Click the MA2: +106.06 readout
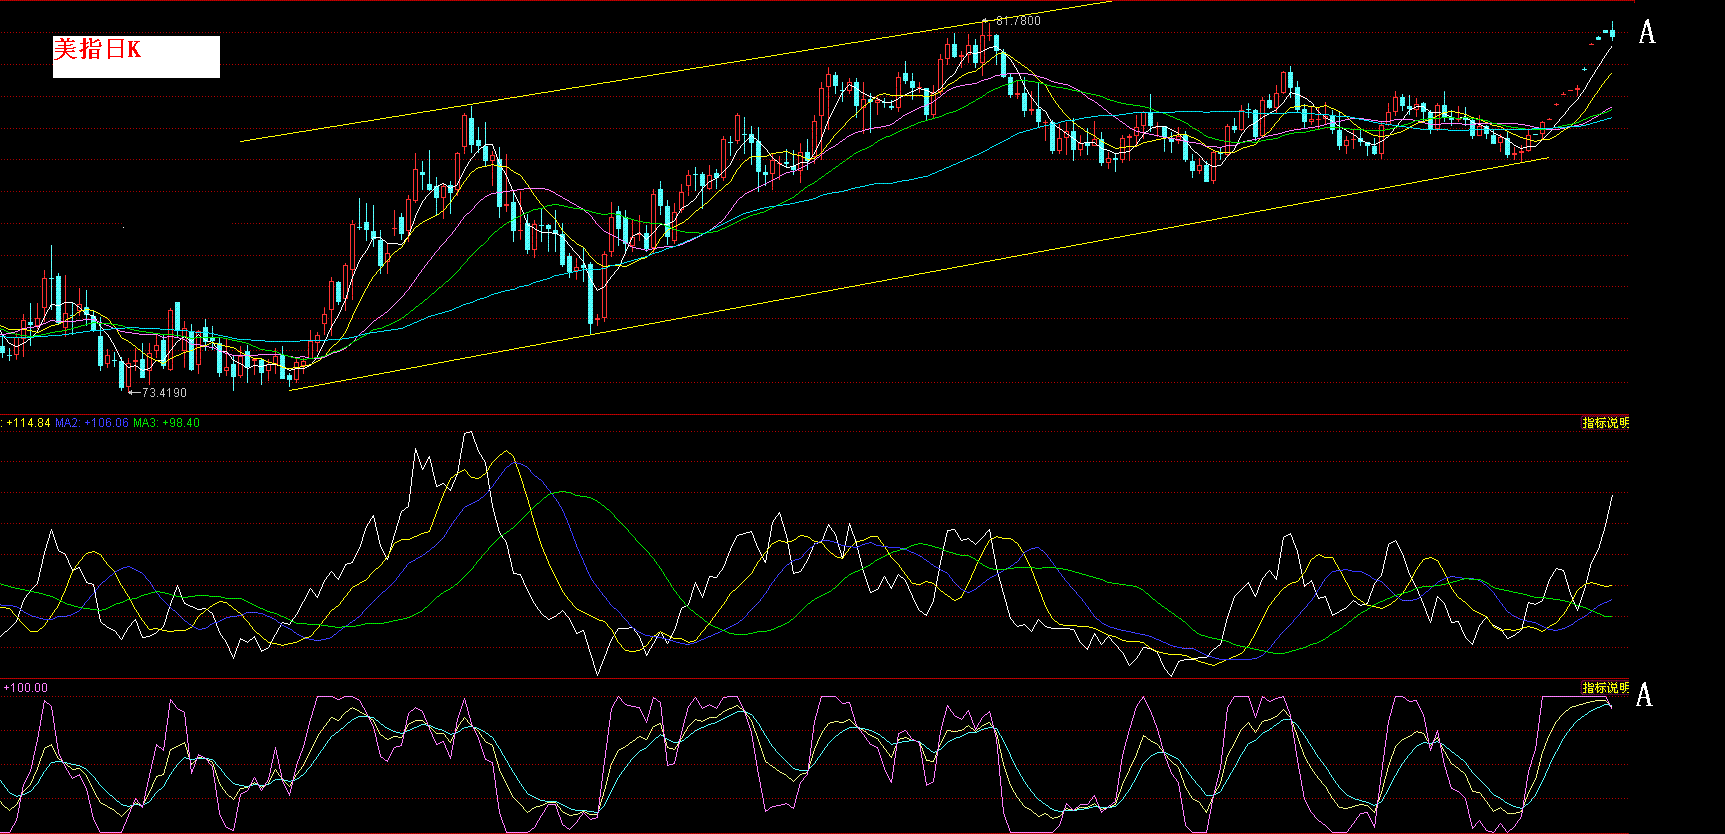 (x=92, y=423)
